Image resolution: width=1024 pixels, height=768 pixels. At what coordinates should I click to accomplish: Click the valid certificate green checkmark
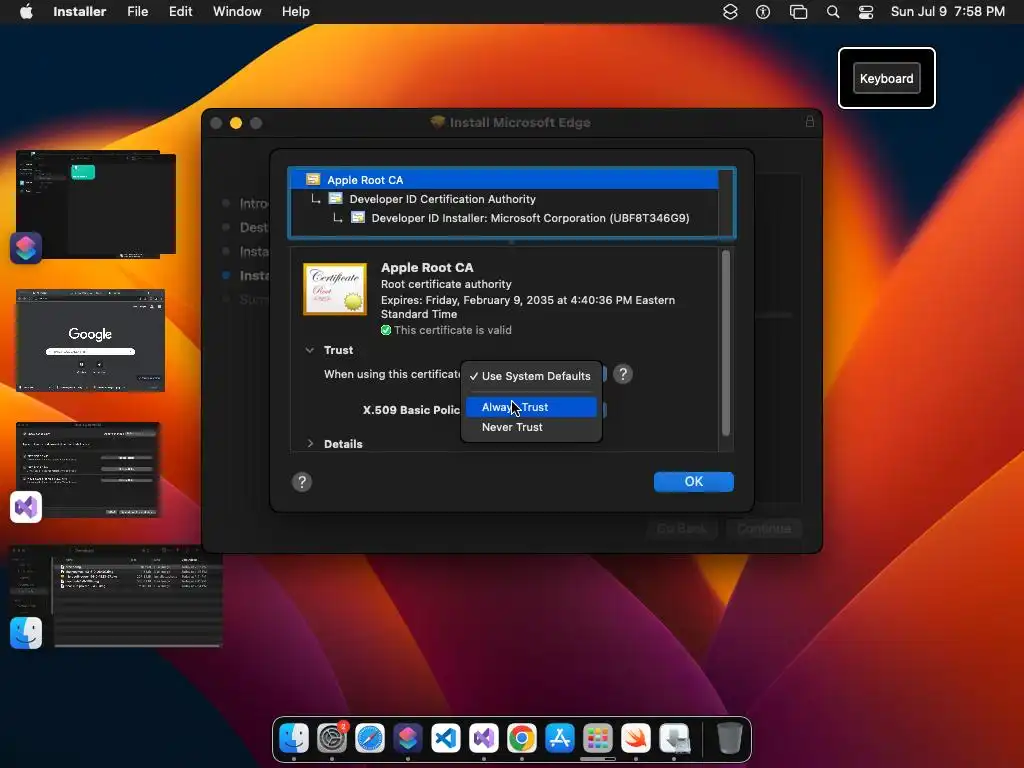click(386, 330)
